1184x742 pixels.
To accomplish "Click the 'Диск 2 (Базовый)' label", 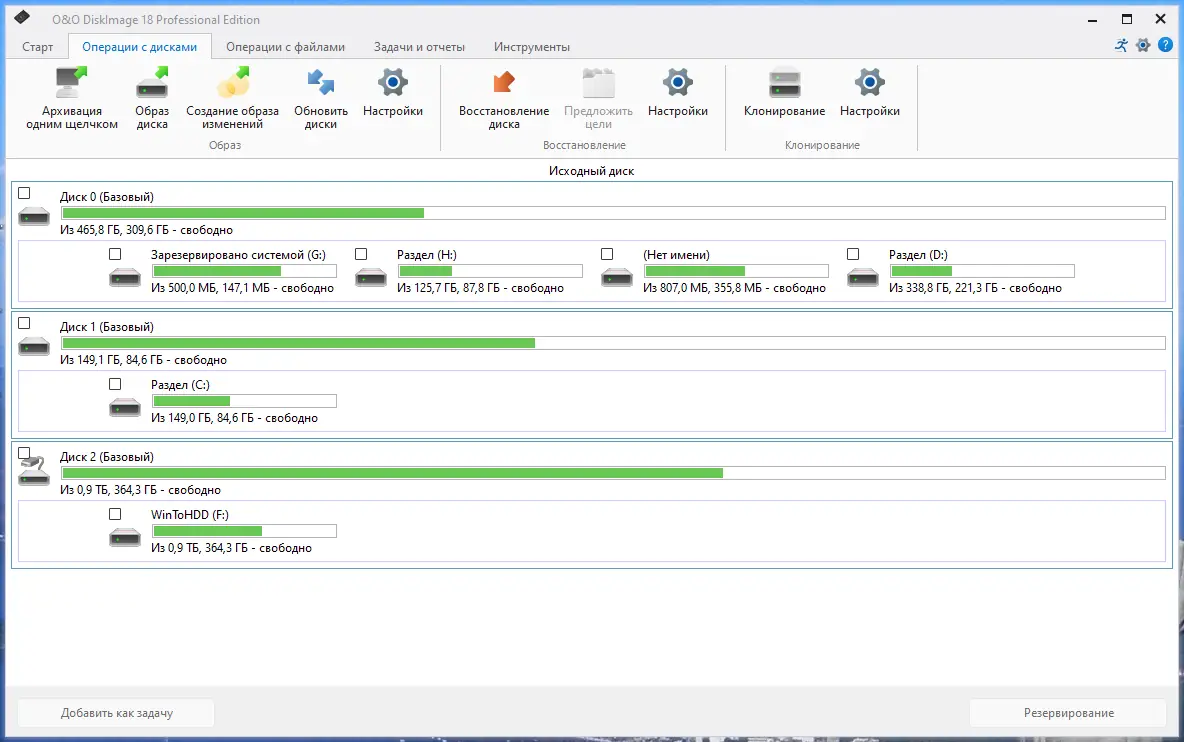I will tap(106, 457).
